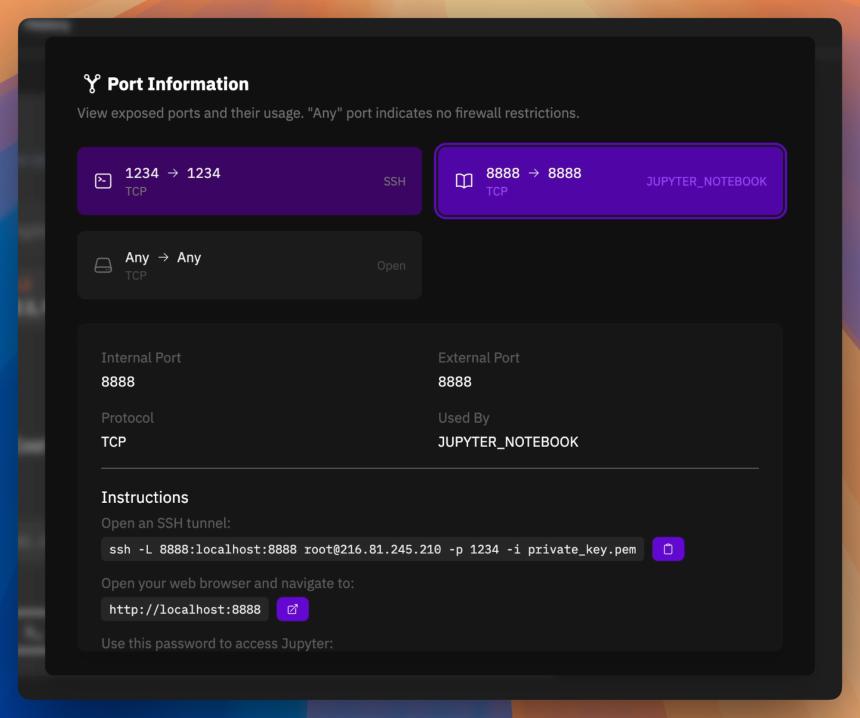Click the Port Information heading
This screenshot has height=718, width=860.
(178, 84)
